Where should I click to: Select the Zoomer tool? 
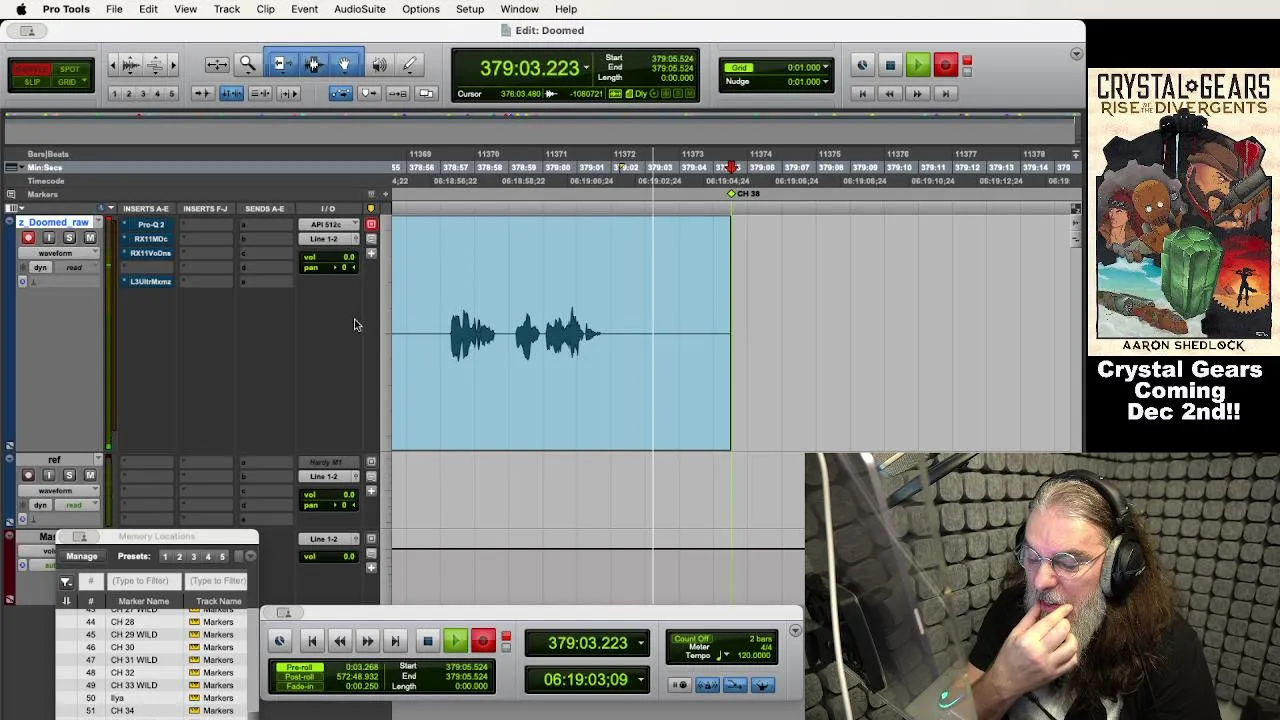tap(247, 65)
